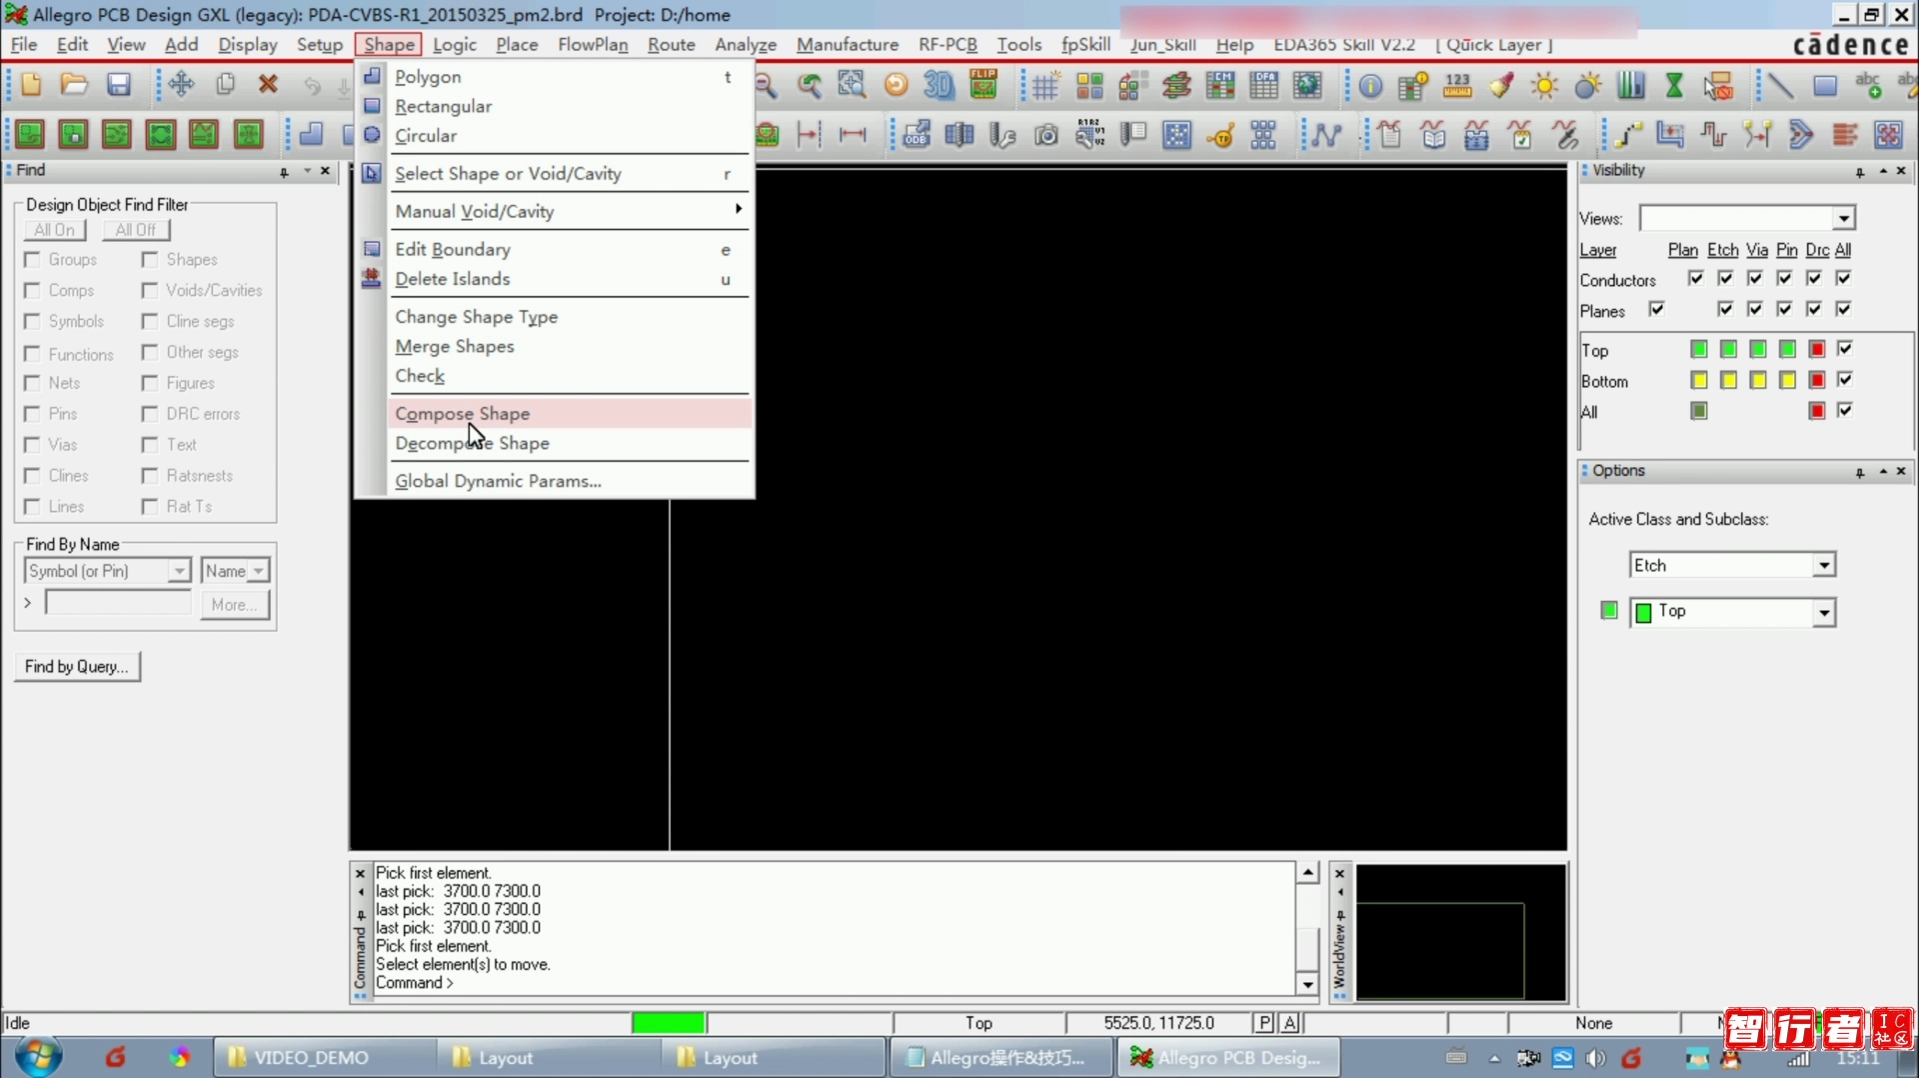The width and height of the screenshot is (1919, 1078).
Task: Click the Add Rectangle toolbar icon
Action: tap(1825, 85)
